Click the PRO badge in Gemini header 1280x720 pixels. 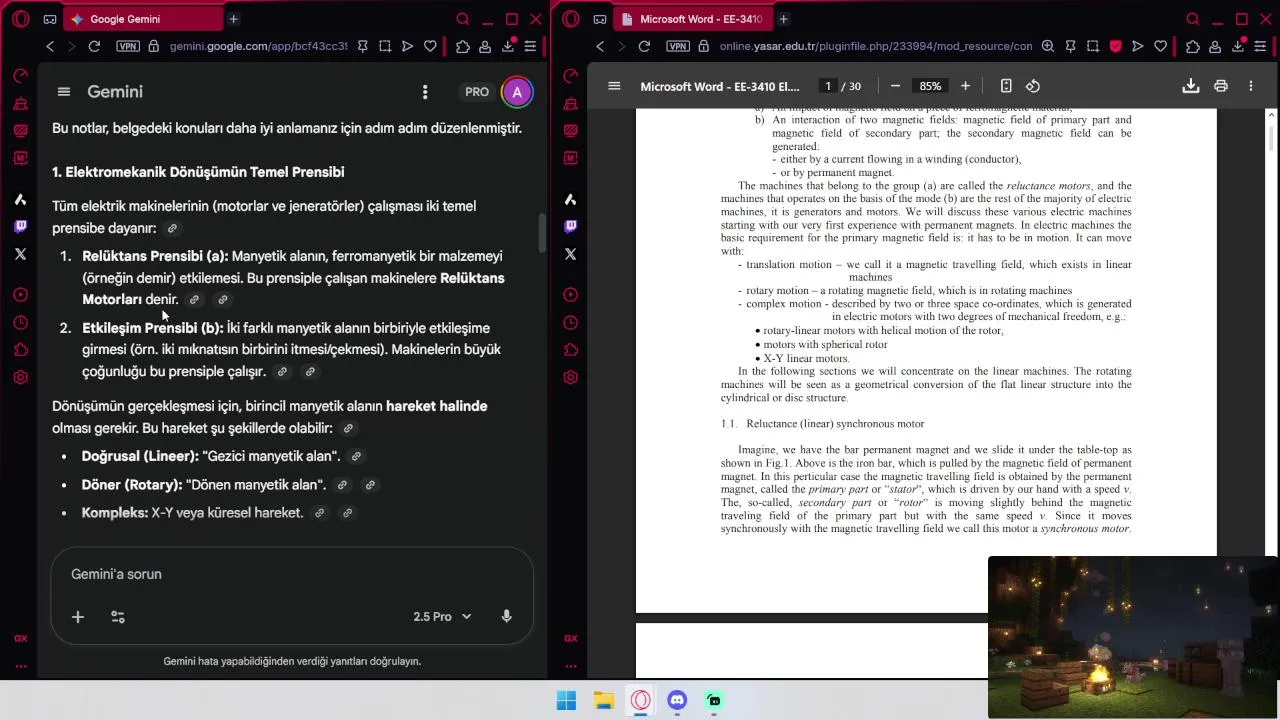tap(477, 92)
